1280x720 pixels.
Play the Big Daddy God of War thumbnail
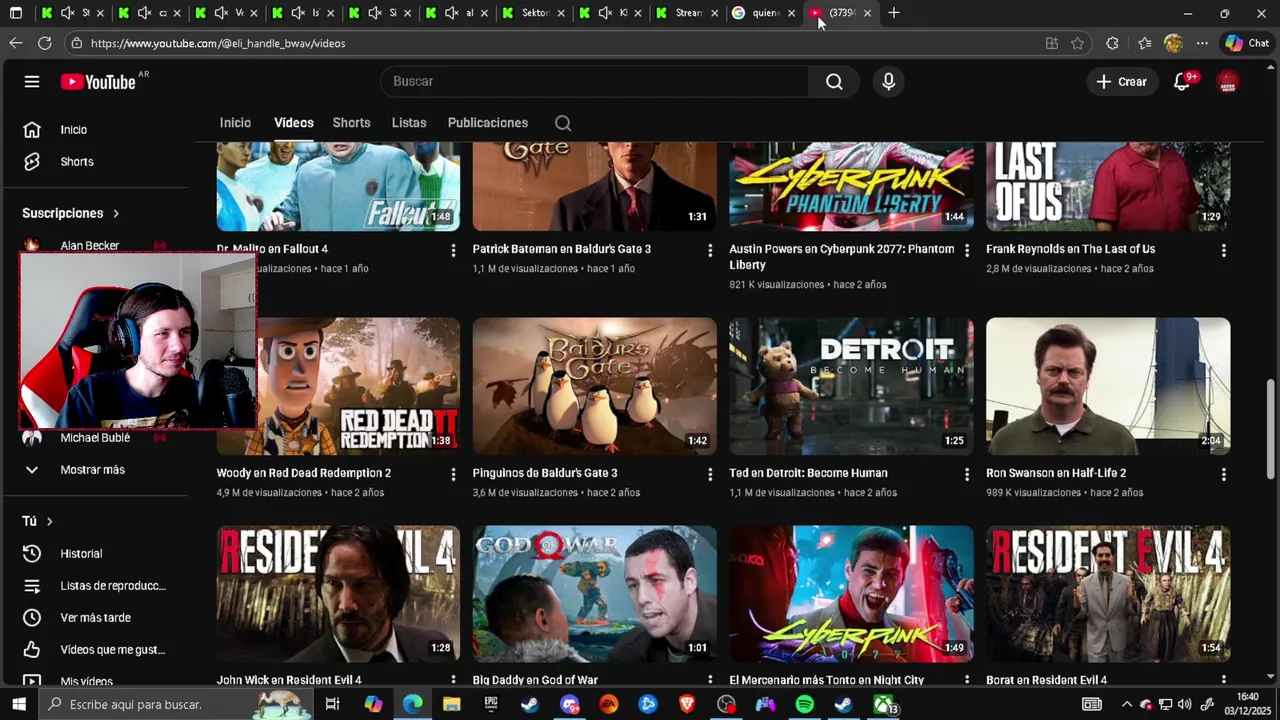[x=595, y=594]
